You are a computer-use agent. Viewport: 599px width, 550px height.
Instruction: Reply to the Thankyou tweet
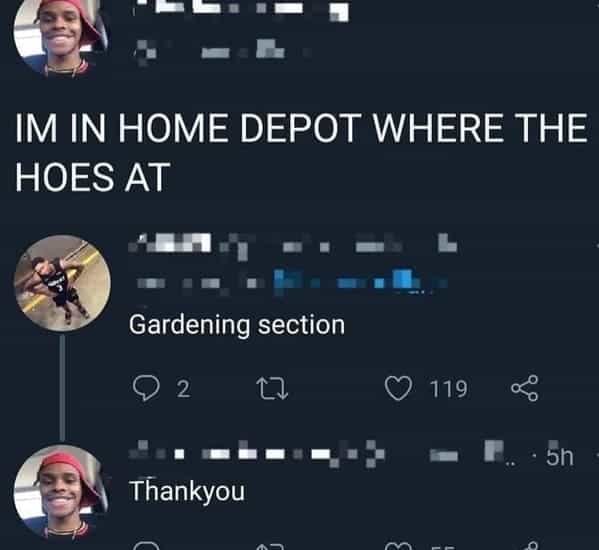[x=146, y=546]
